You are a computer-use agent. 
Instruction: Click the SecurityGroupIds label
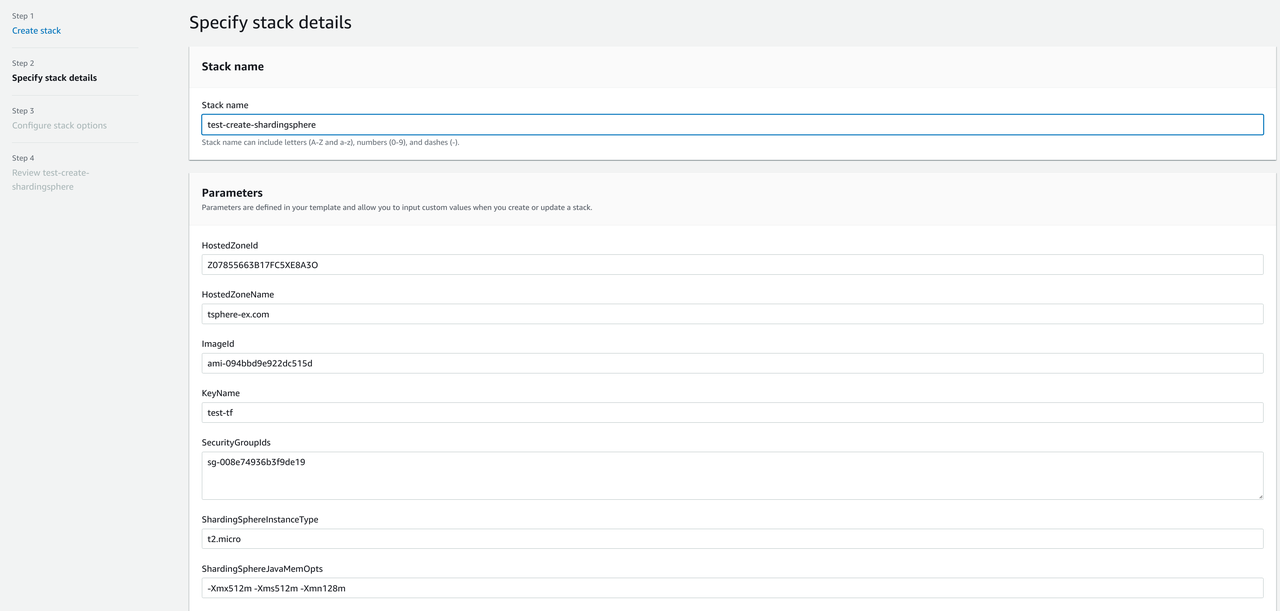tap(236, 443)
